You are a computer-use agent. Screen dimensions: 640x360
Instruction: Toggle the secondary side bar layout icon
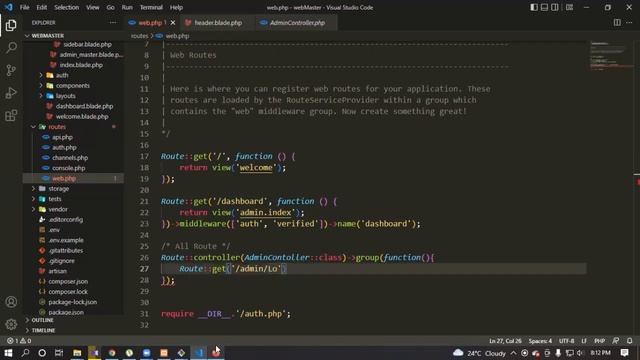pos(555,7)
